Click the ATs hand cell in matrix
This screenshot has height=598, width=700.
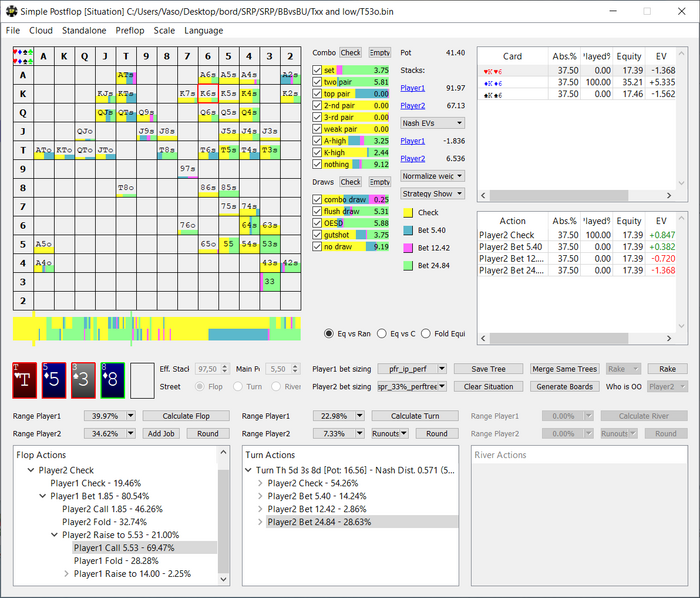(x=125, y=75)
